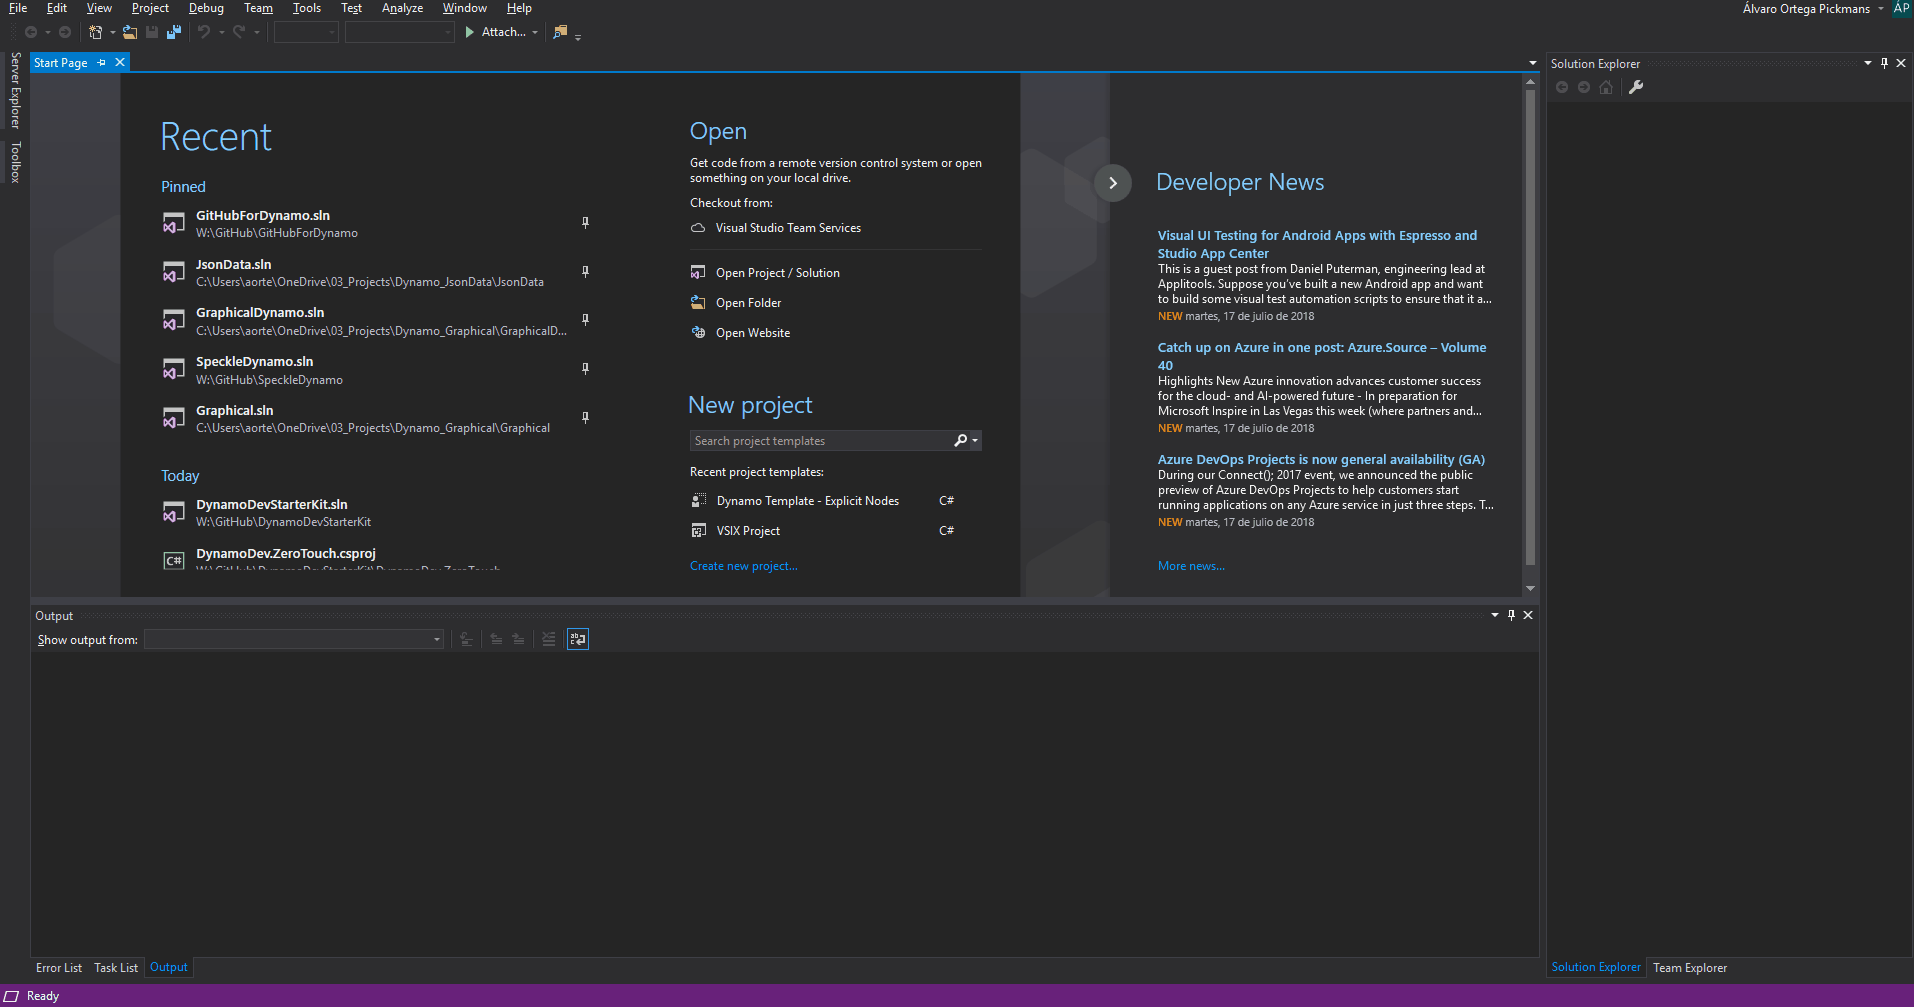Open the Attach button dropdown arrow
Image resolution: width=1914 pixels, height=1007 pixels.
click(x=535, y=32)
